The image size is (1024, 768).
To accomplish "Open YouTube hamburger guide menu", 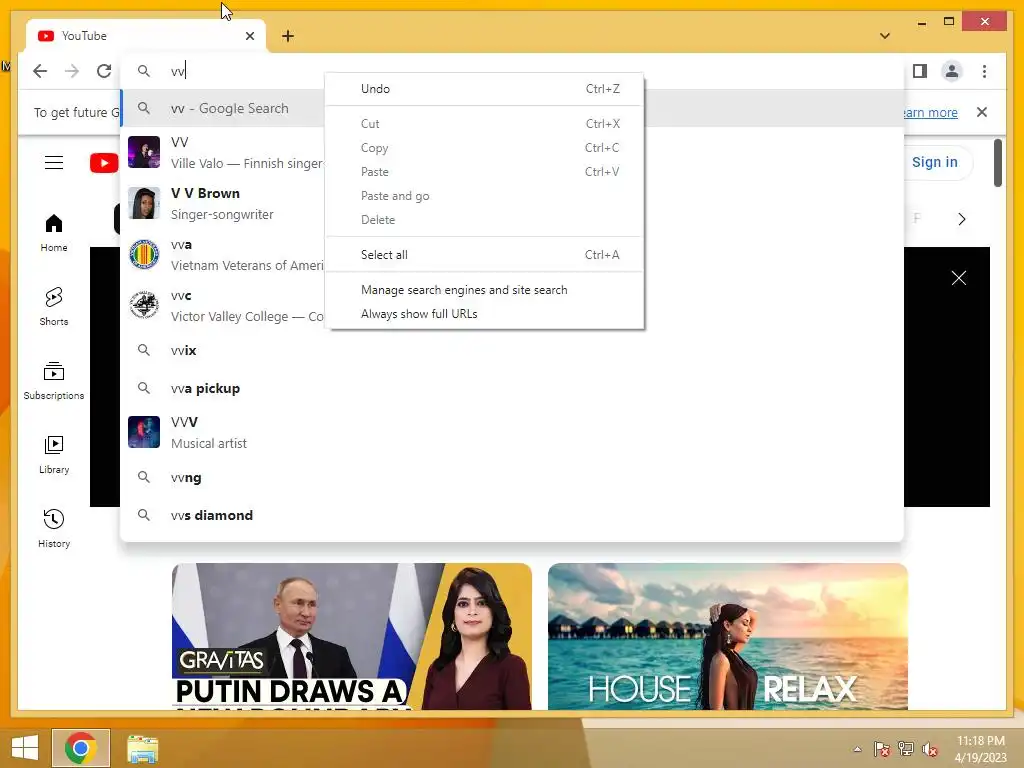I will click(54, 163).
